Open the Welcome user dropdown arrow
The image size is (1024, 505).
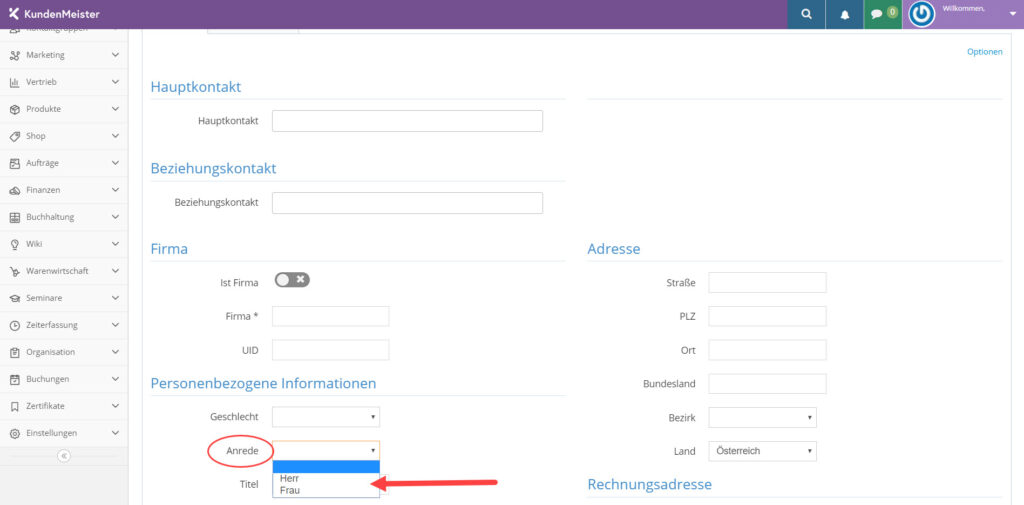tap(1012, 14)
